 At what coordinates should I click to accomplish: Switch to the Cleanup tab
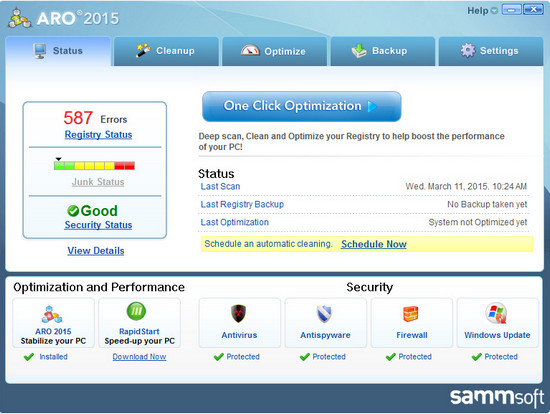[166, 51]
